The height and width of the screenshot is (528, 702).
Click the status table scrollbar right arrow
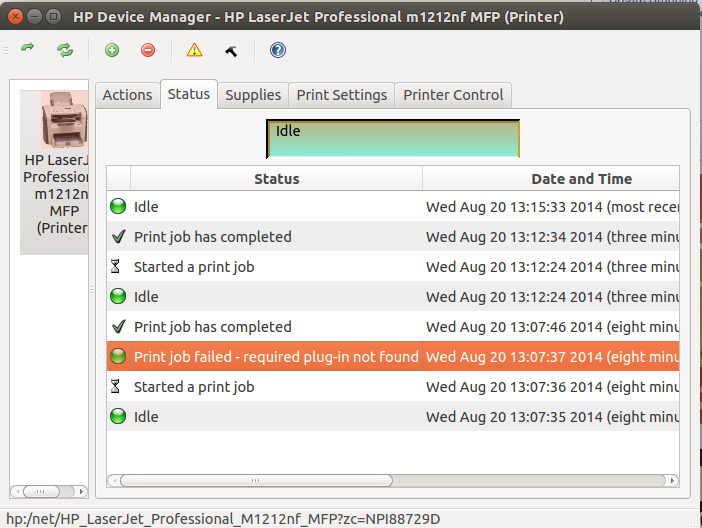tap(672, 481)
